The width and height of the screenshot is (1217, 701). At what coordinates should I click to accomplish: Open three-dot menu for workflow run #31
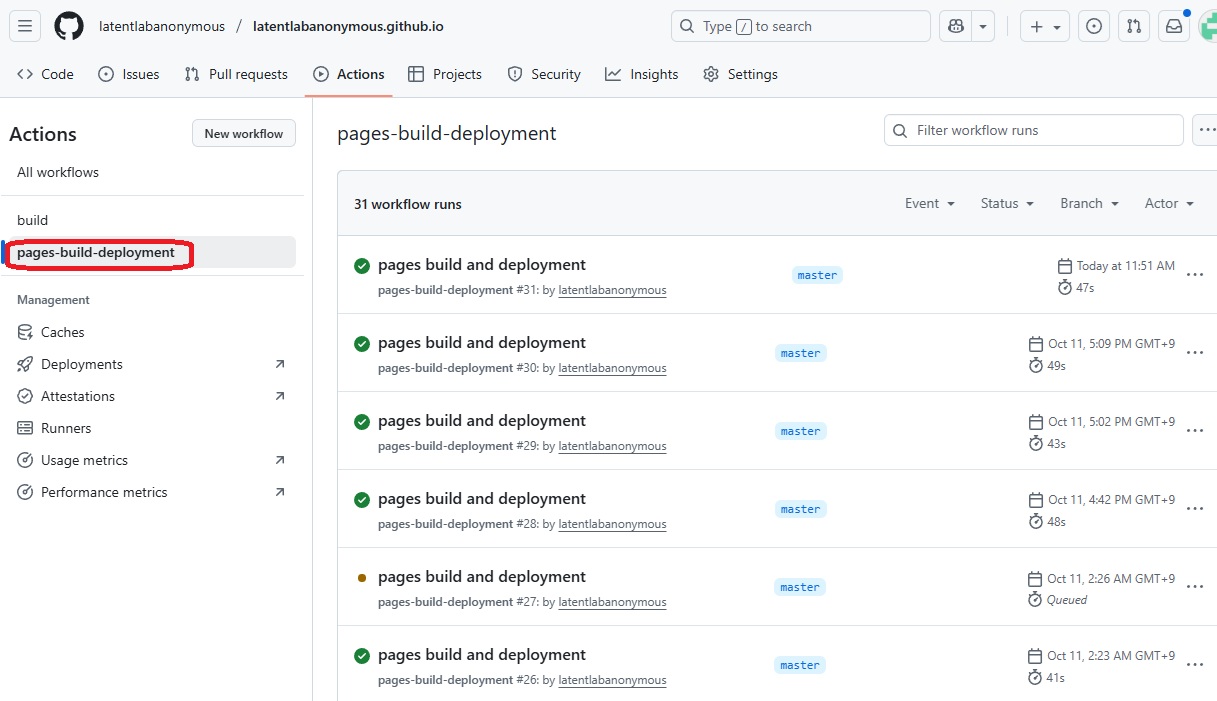pos(1194,274)
